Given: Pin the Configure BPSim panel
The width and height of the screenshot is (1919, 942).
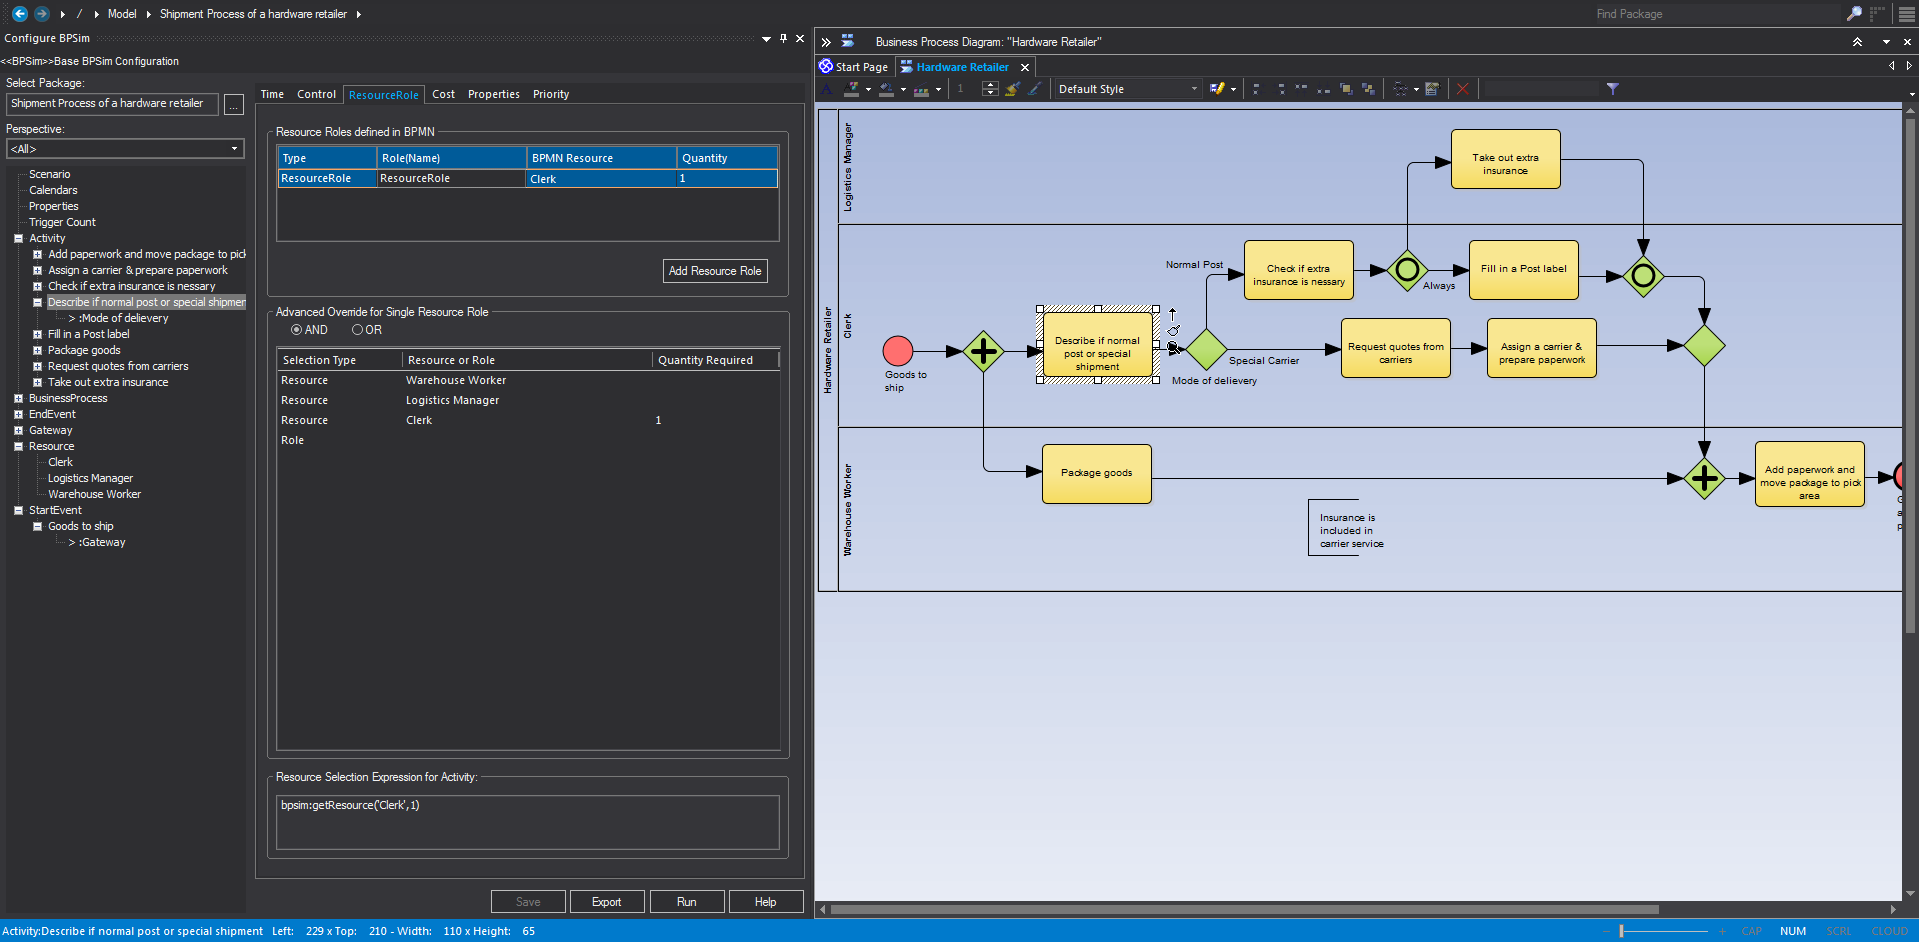Looking at the screenshot, I should tap(783, 38).
